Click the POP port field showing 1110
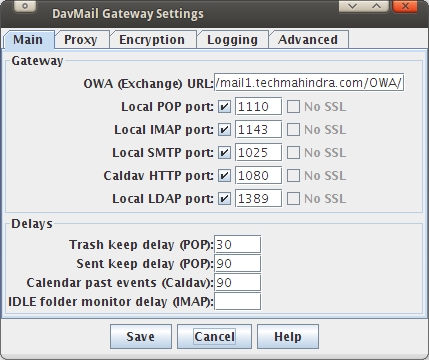The image size is (429, 360). point(259,107)
